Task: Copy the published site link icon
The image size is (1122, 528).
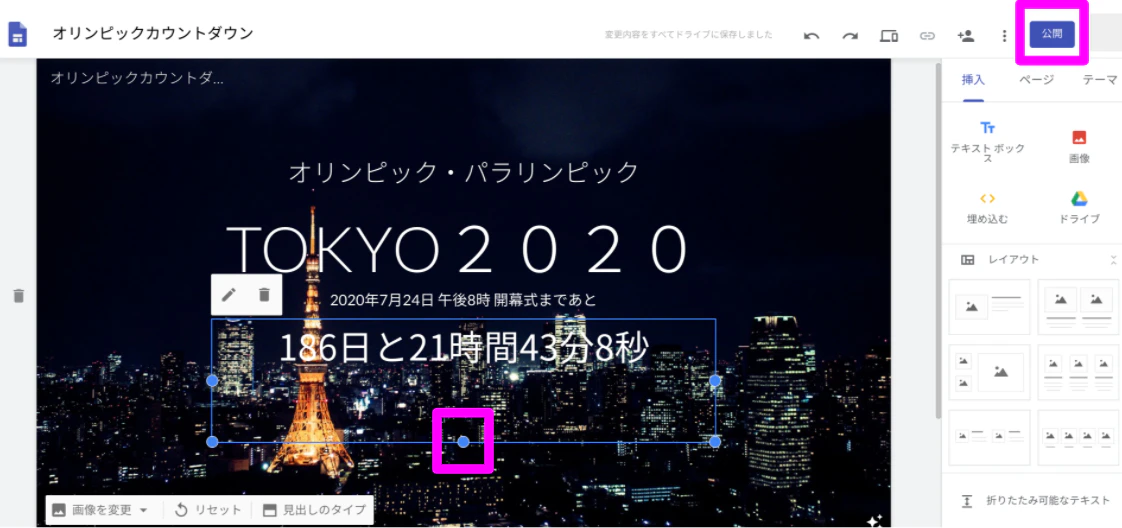Action: tap(927, 35)
